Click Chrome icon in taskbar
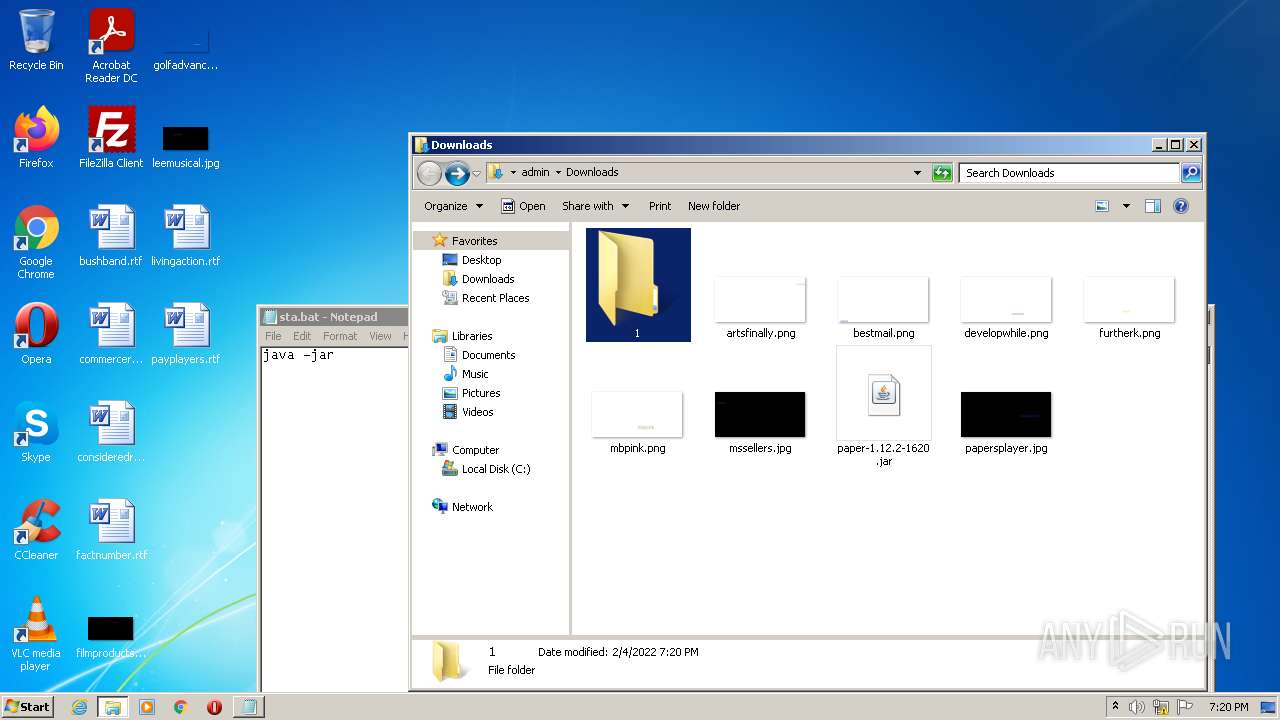Viewport: 1280px width, 720px height. (181, 707)
